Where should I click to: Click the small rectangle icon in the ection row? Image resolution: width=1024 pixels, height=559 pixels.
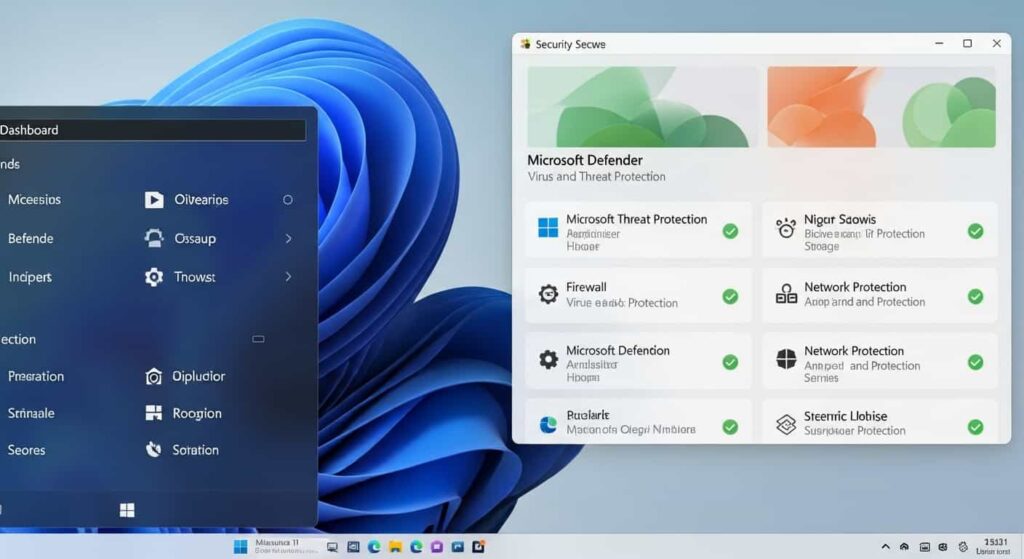259,339
